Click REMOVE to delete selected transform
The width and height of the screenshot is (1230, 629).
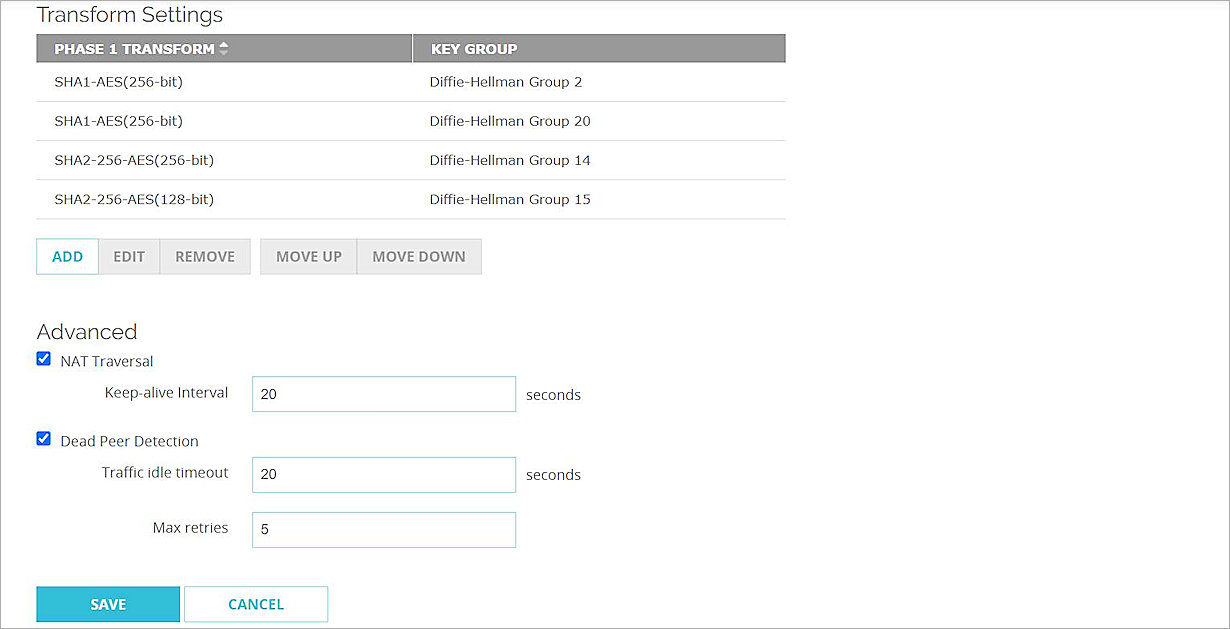coord(204,256)
